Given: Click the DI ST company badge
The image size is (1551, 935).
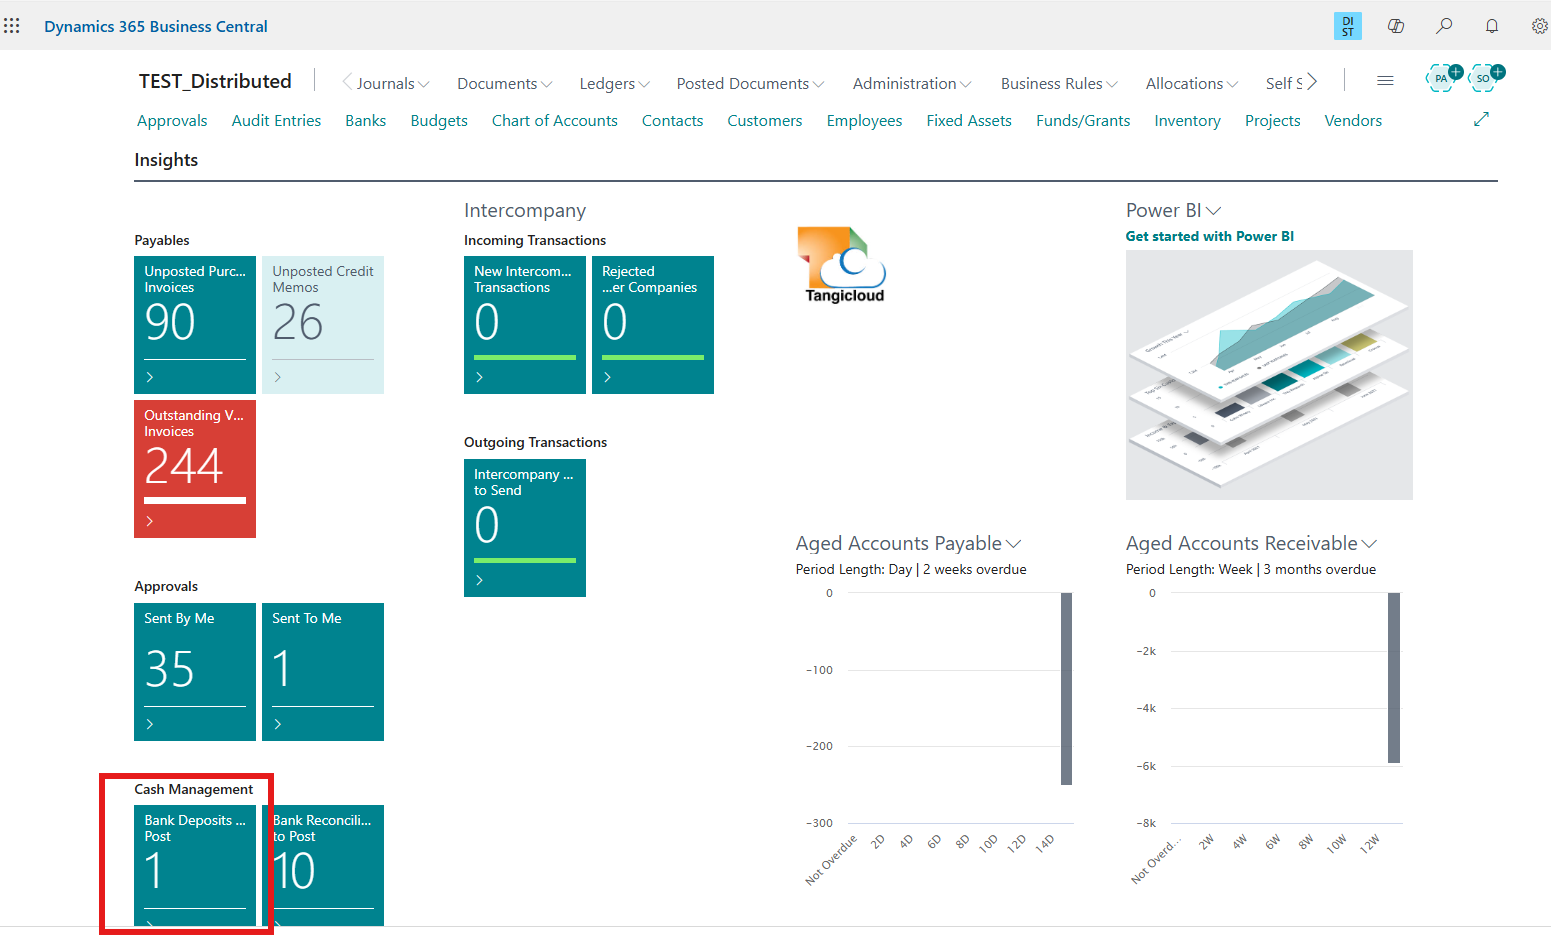Looking at the screenshot, I should [1348, 26].
